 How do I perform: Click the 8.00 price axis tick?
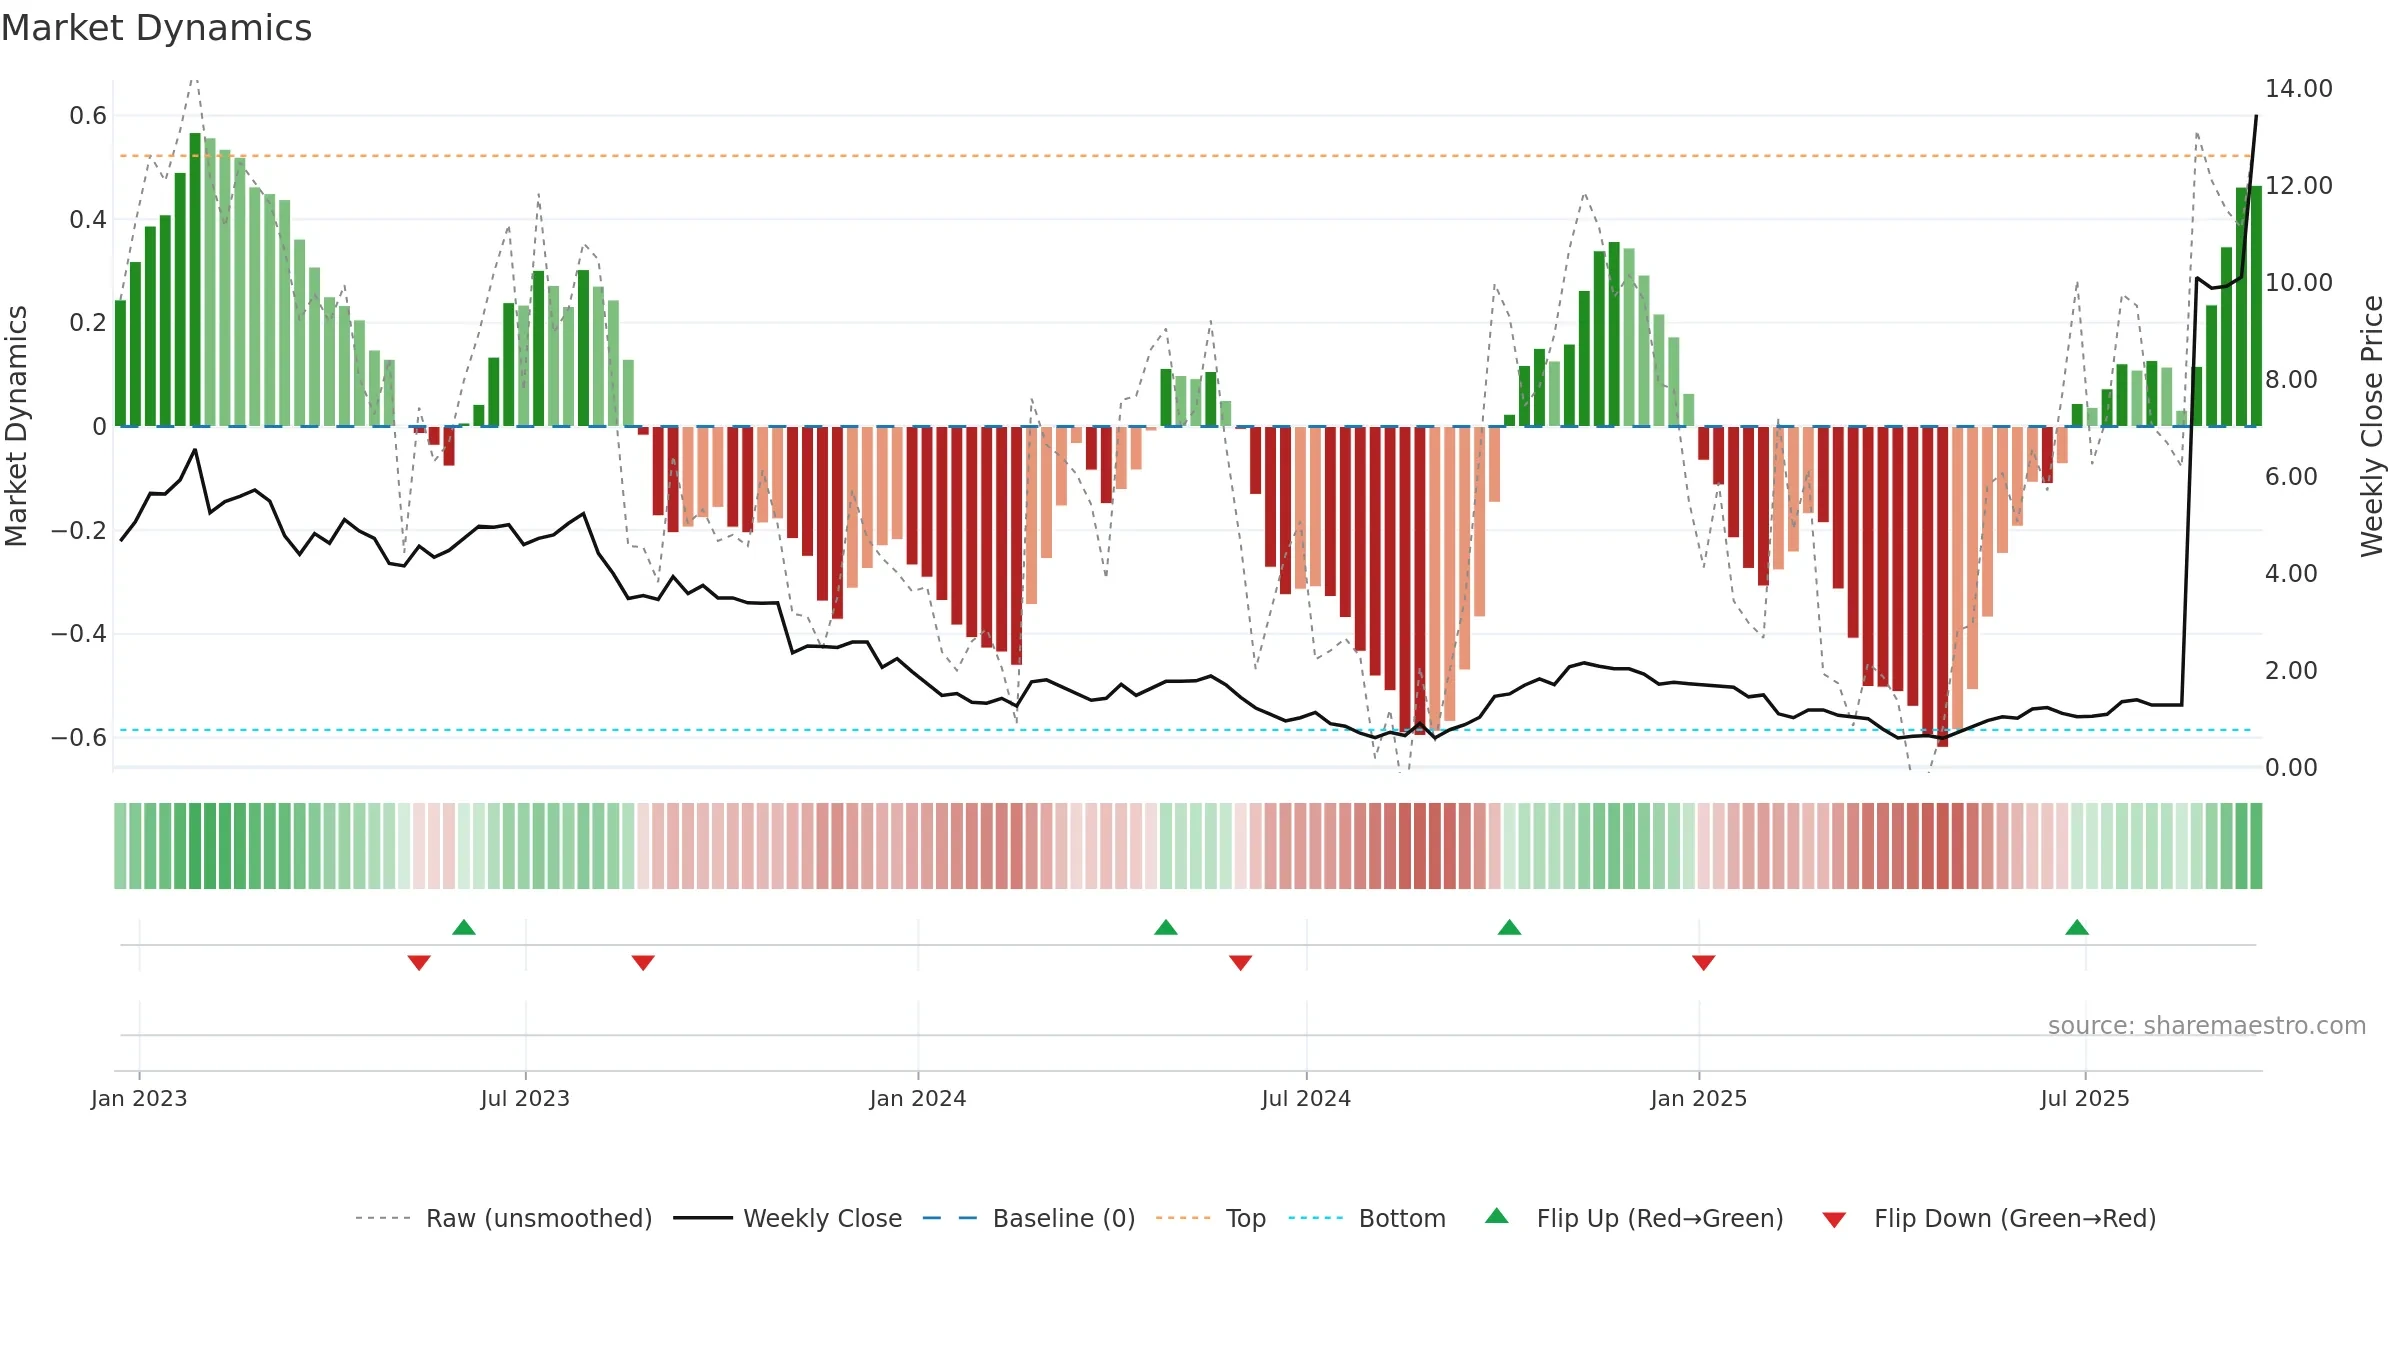[2291, 379]
